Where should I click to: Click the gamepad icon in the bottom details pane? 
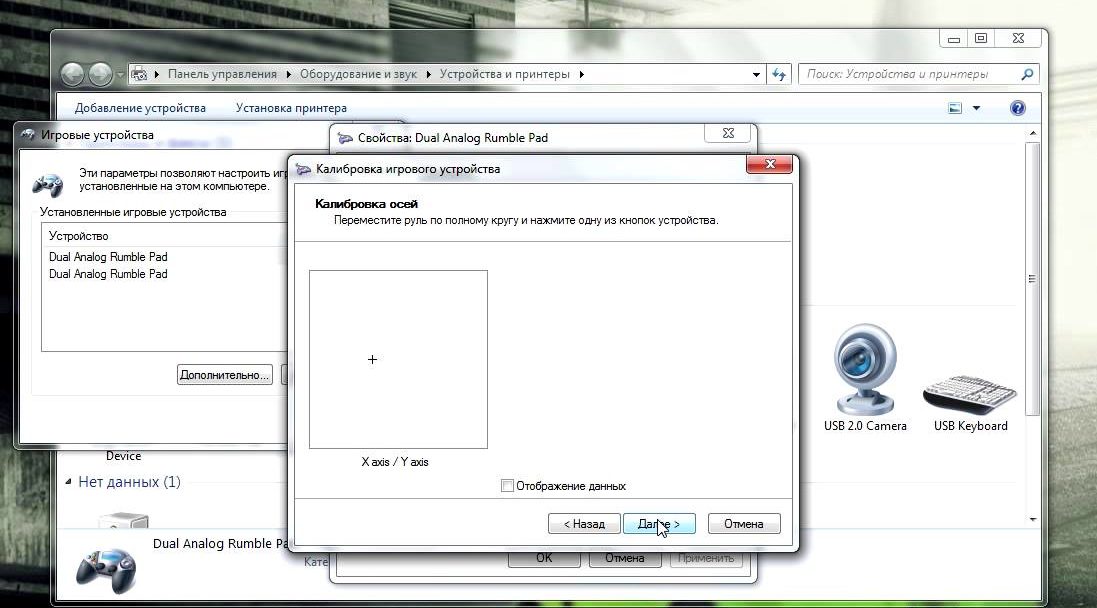[x=106, y=567]
